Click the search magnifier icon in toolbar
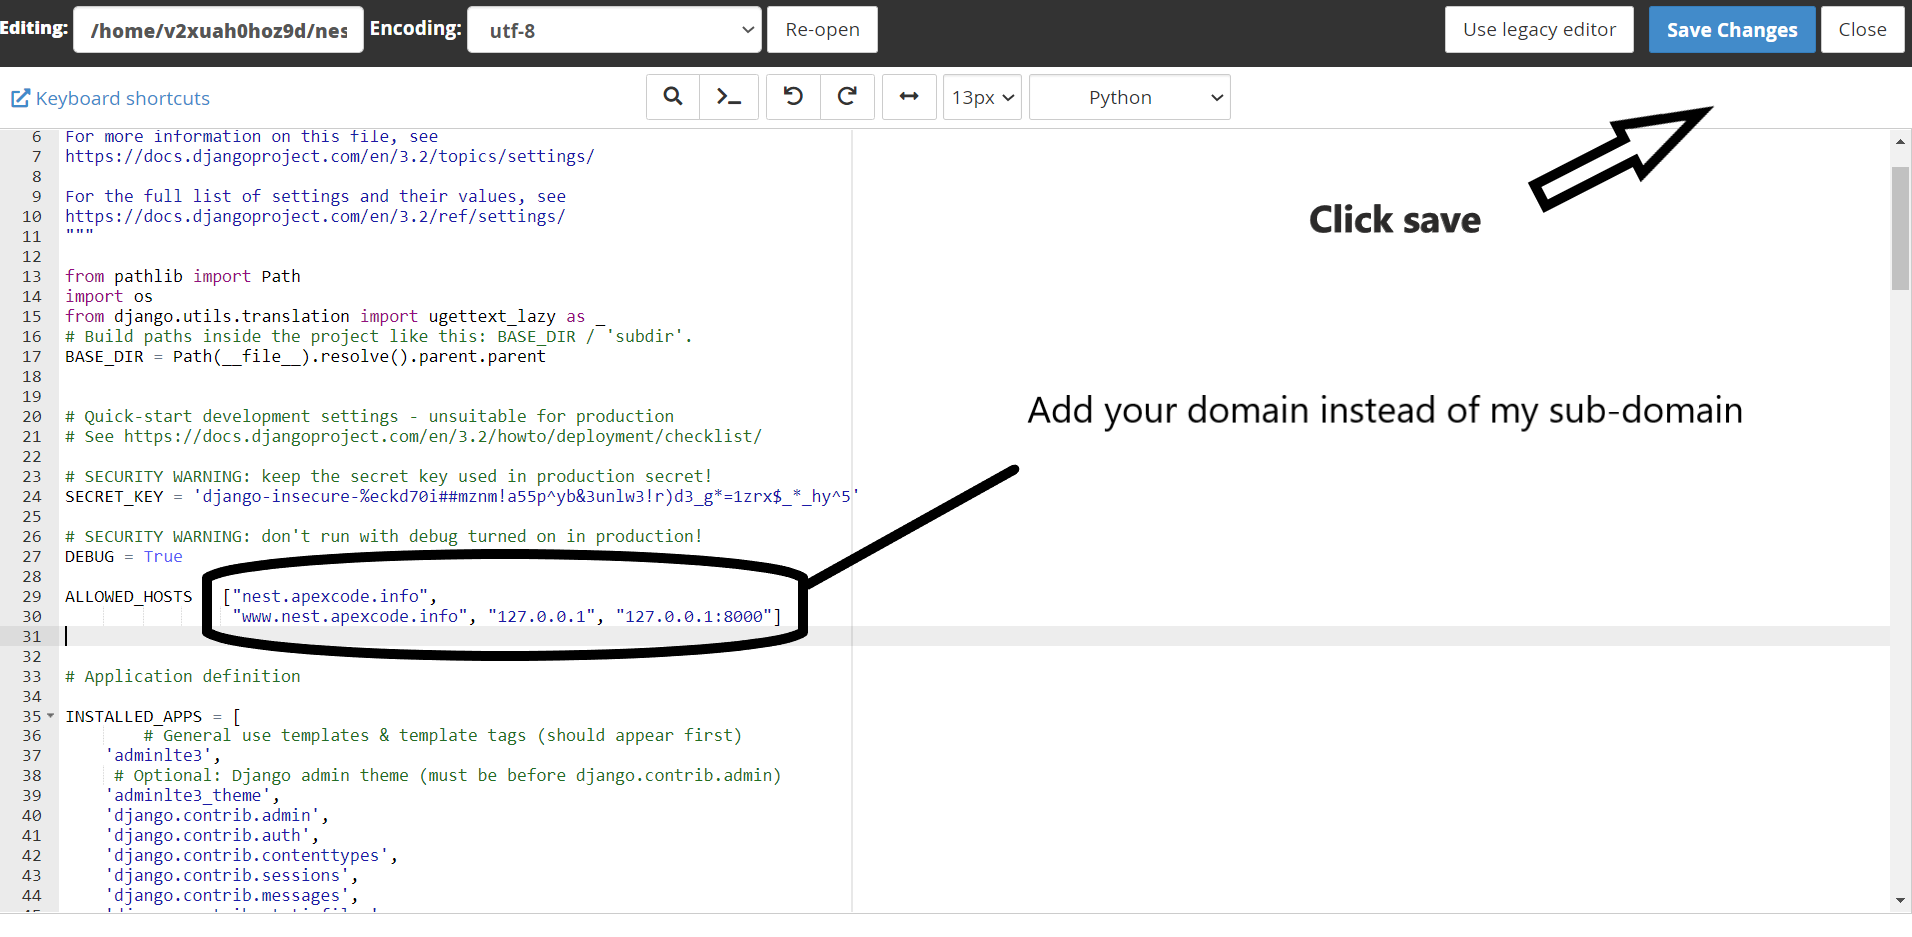 [x=673, y=97]
